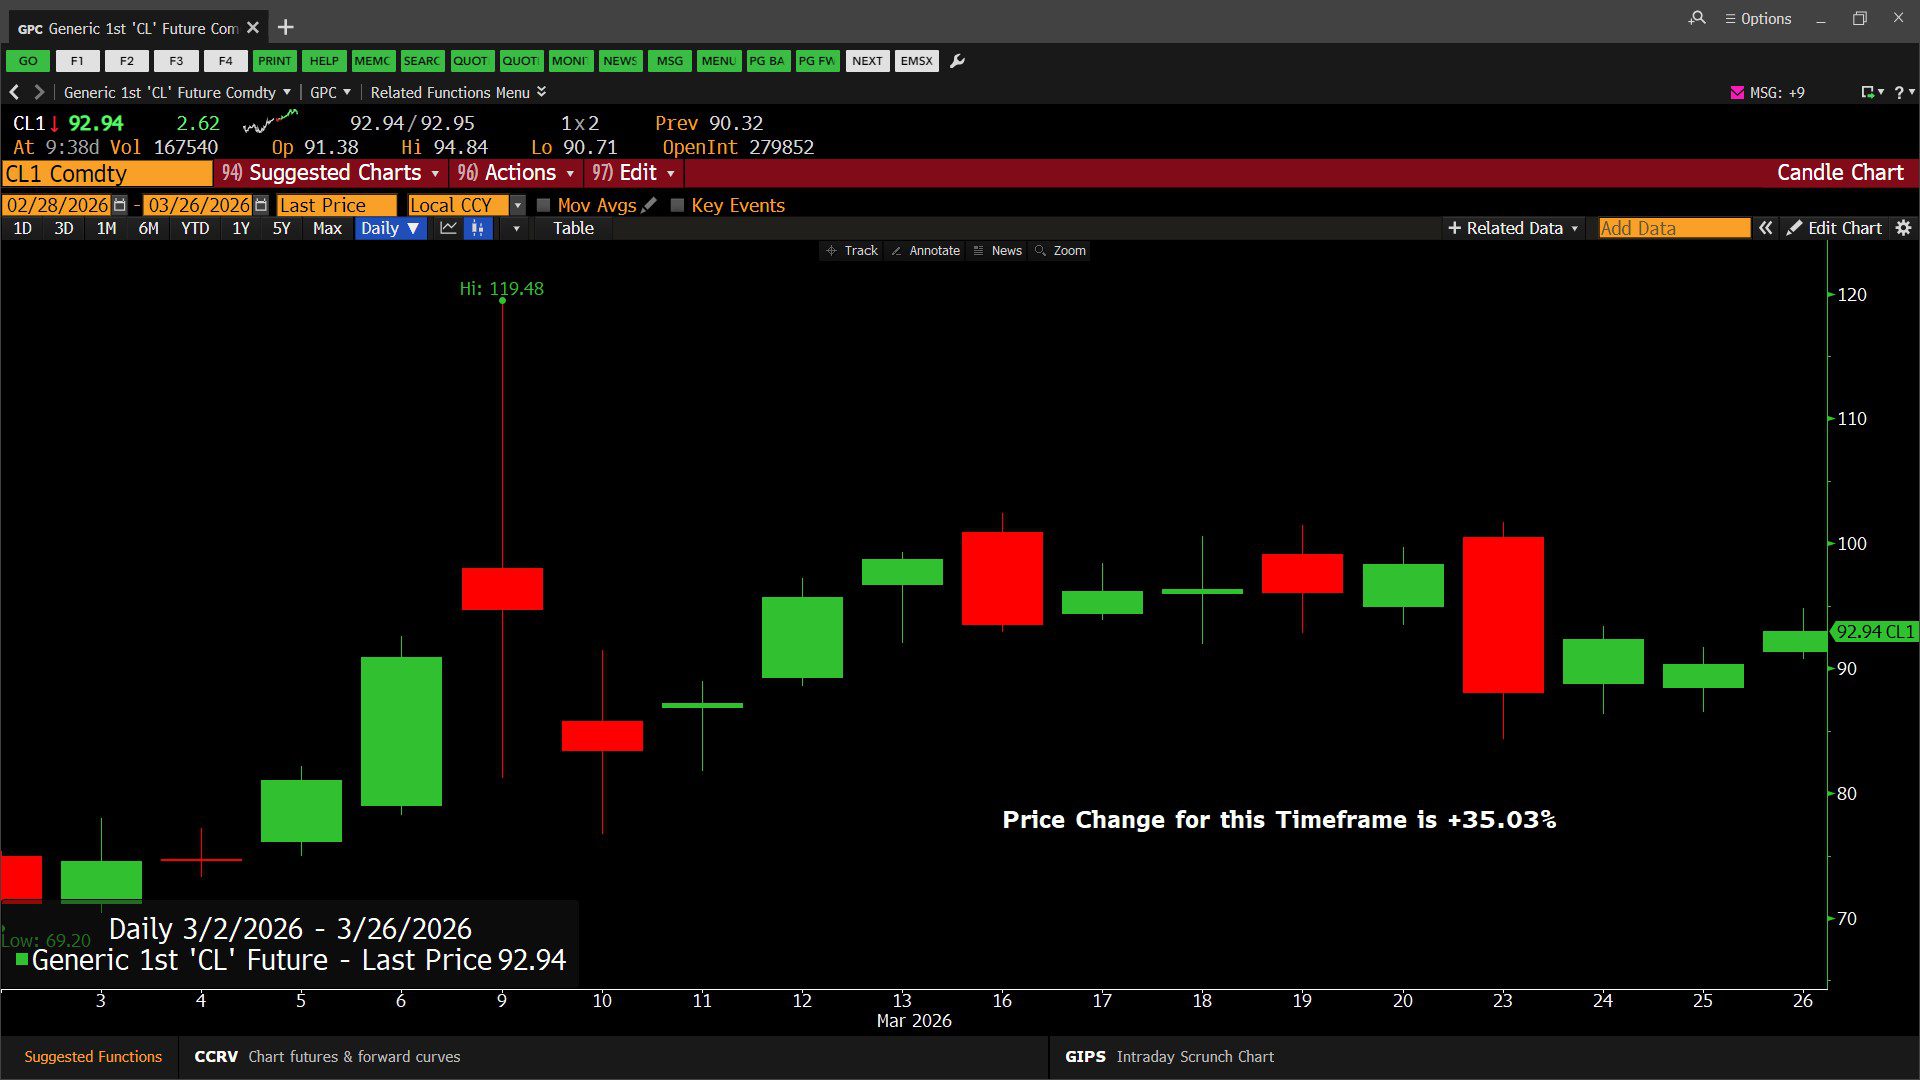Enable the Key Events checkbox

click(x=677, y=205)
